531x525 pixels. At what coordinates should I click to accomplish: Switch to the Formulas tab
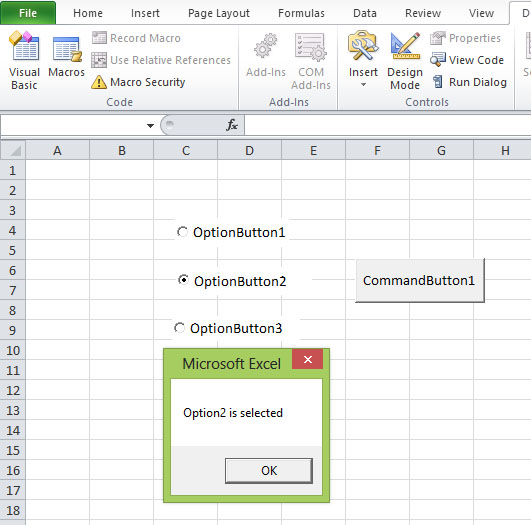[301, 13]
